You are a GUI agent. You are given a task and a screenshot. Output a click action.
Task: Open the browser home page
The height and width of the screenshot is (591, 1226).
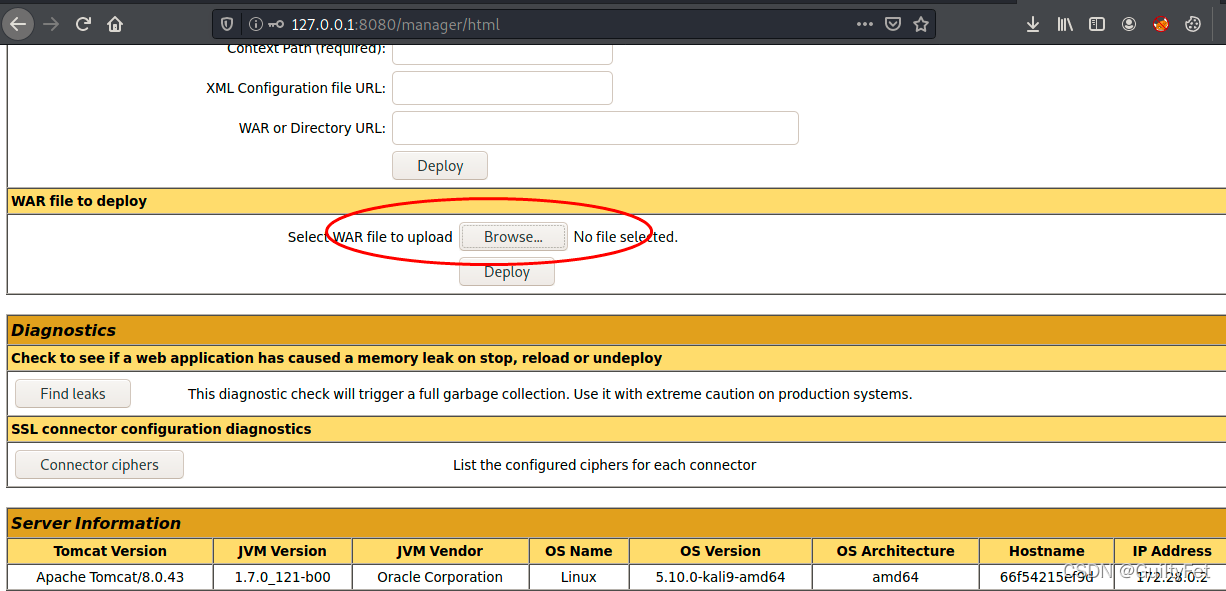coord(115,24)
